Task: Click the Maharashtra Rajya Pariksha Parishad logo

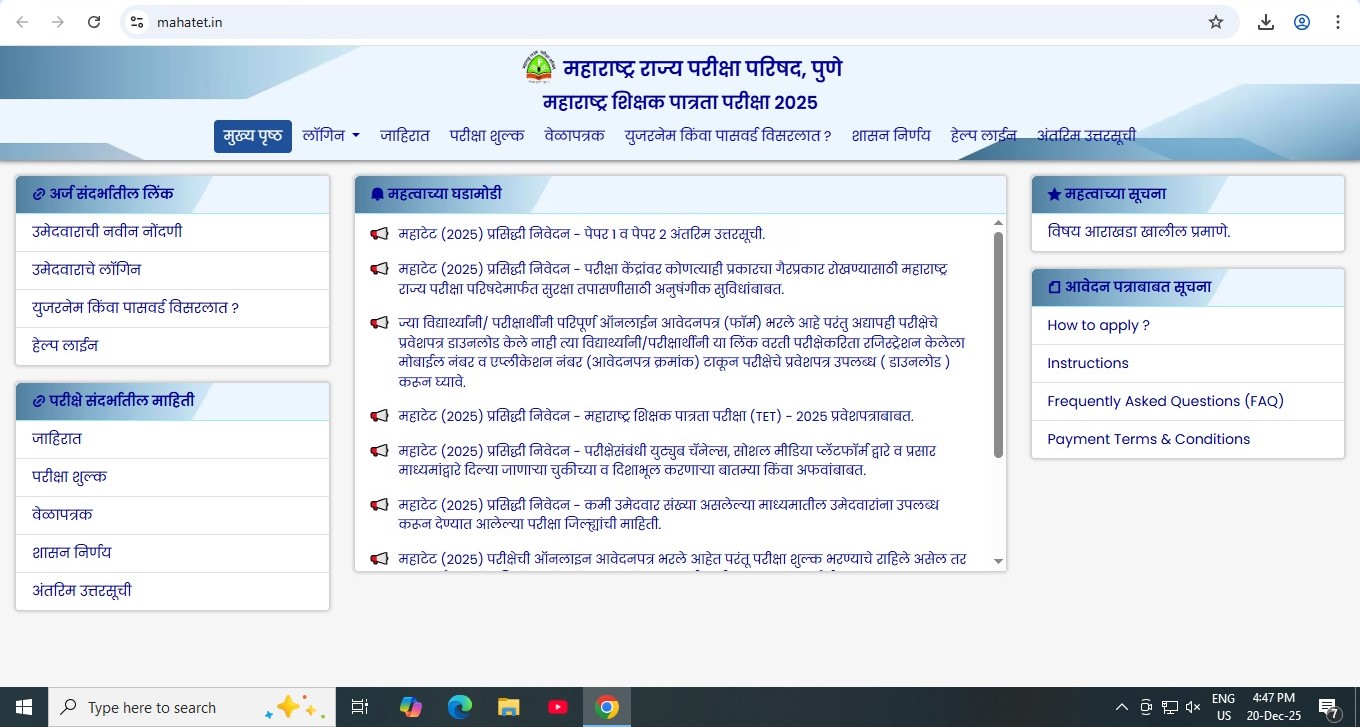Action: click(538, 67)
